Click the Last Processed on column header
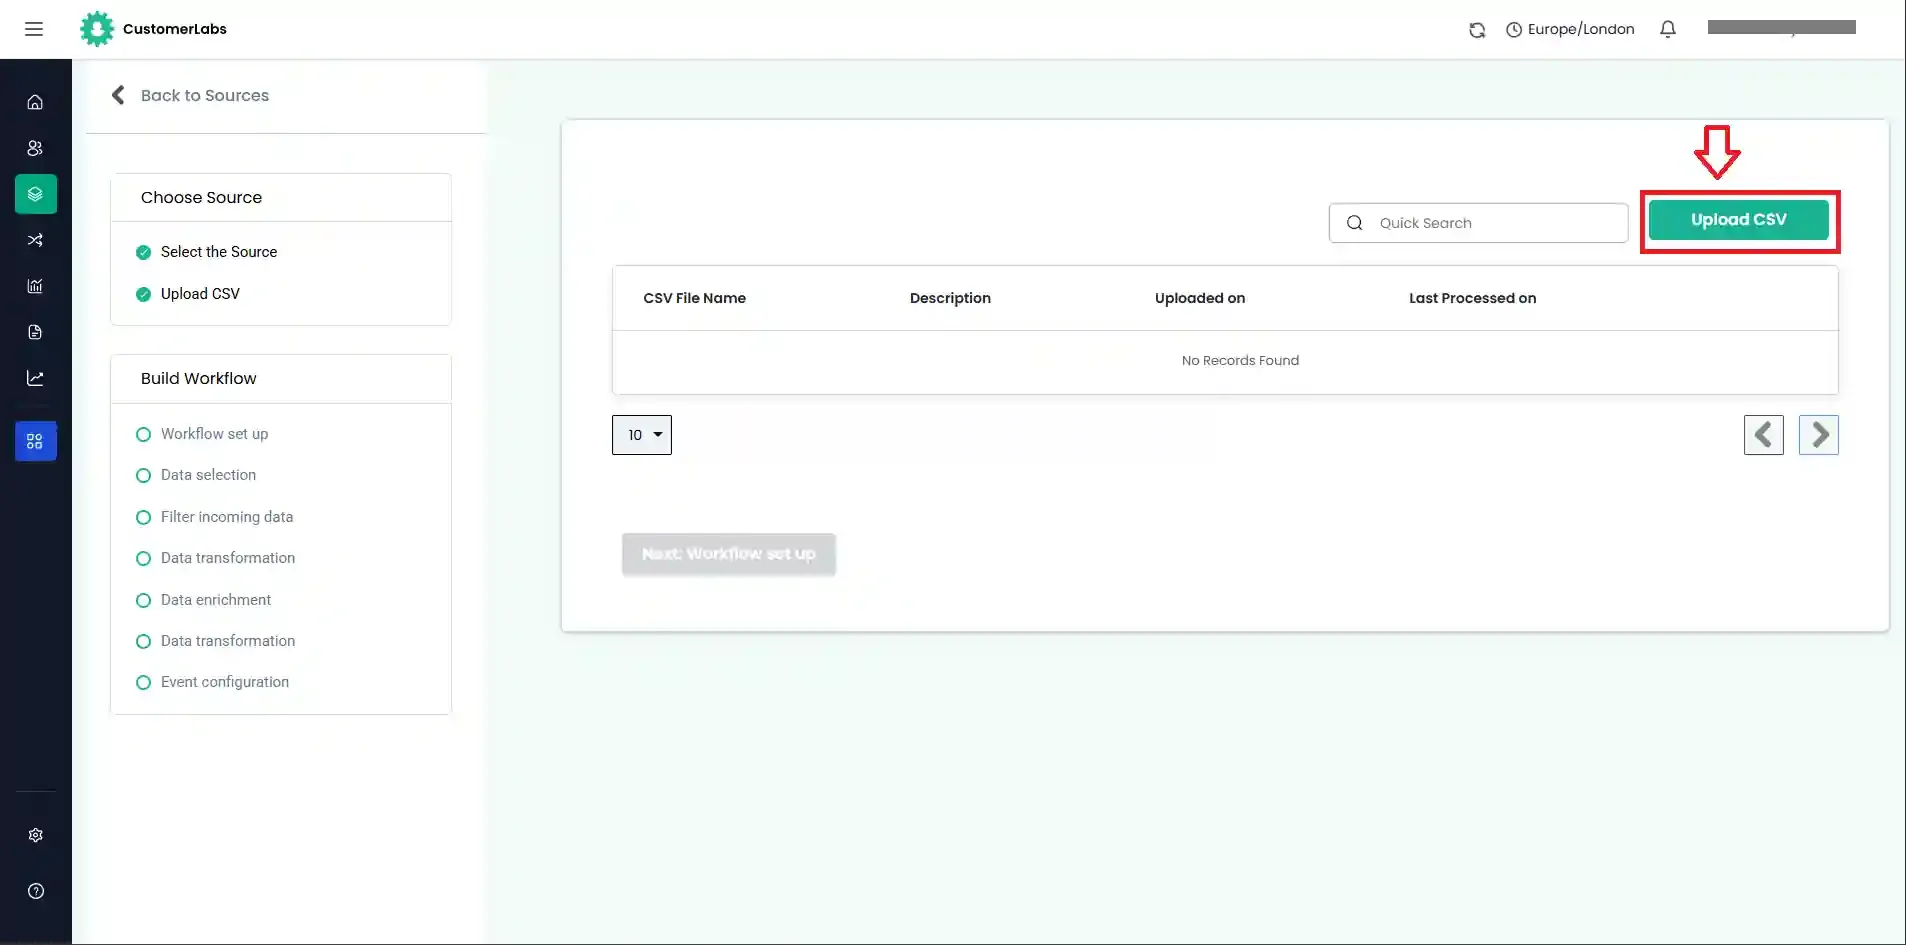The width and height of the screenshot is (1906, 945). [x=1472, y=298]
